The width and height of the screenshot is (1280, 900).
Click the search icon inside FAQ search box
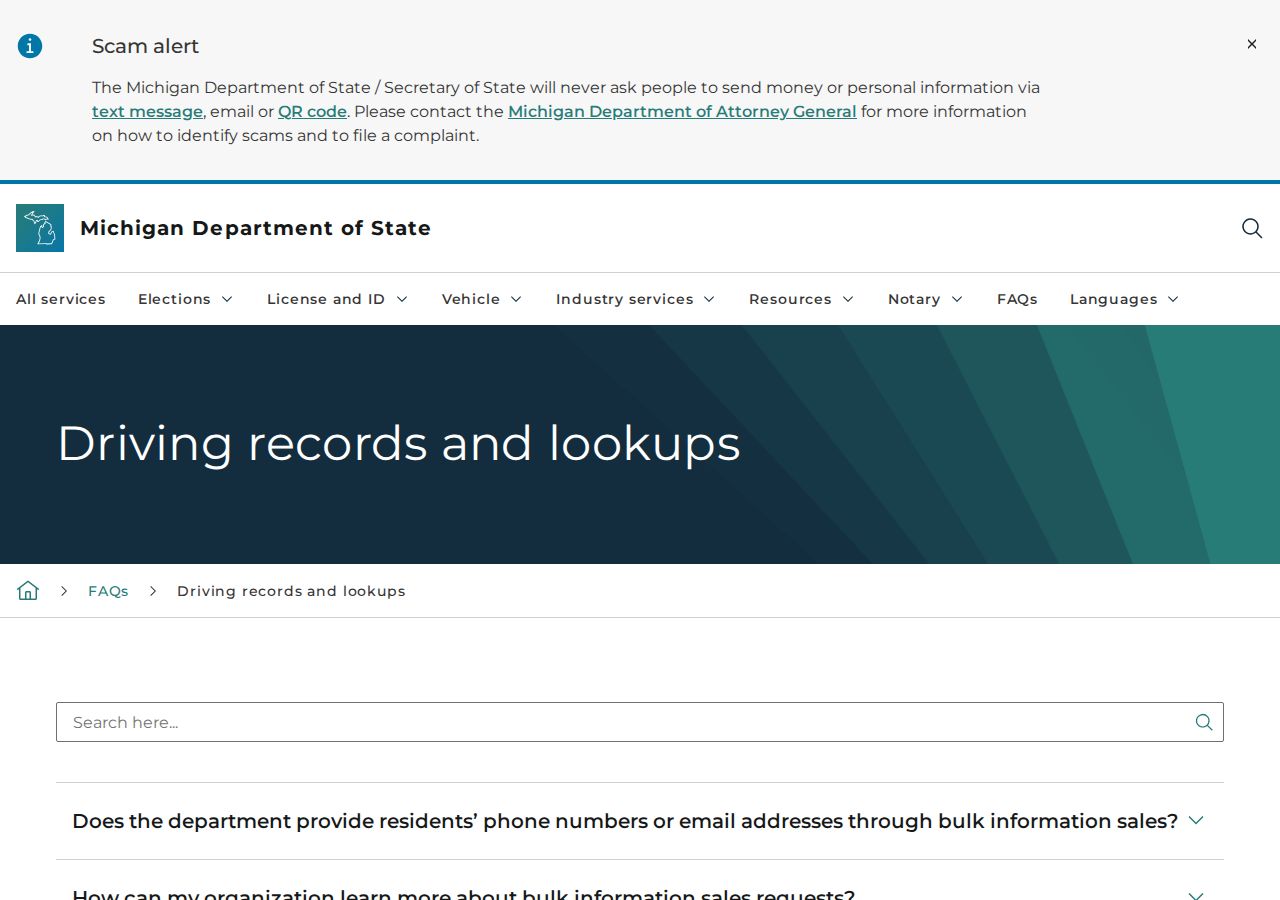[1204, 722]
